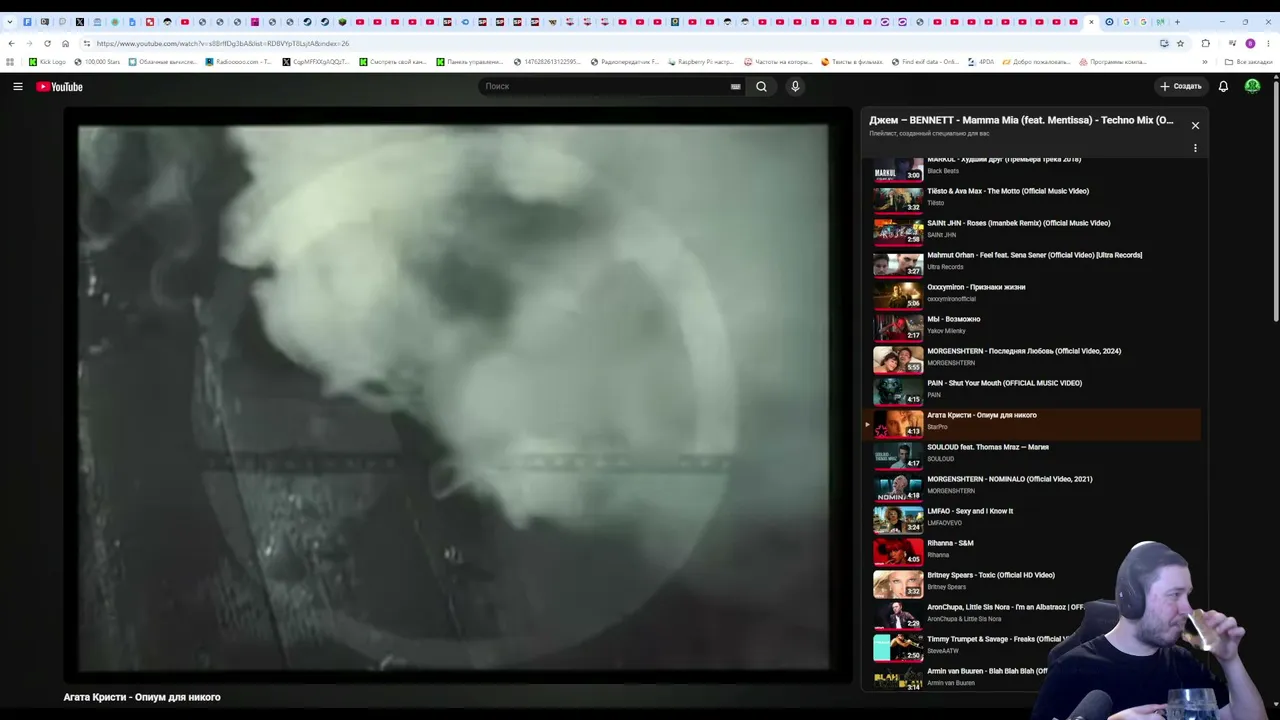Select Oxxxymiron - Признаки жизни title
The image size is (1280, 720).
point(976,287)
